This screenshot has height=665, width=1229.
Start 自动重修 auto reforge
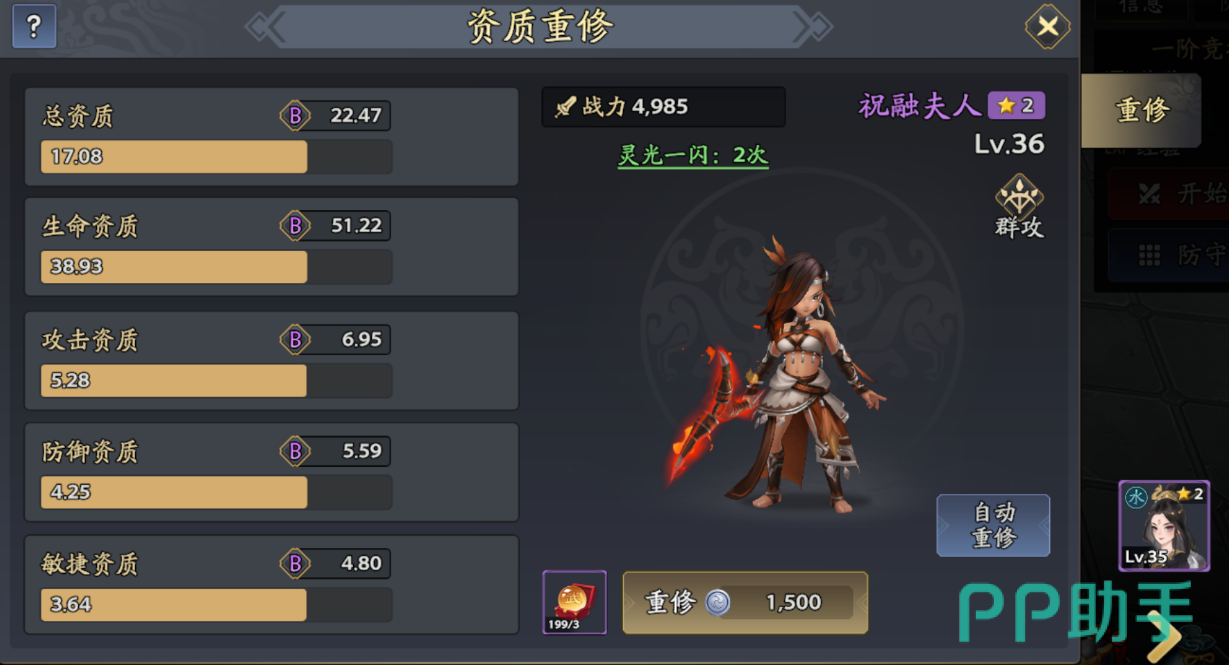click(x=993, y=525)
